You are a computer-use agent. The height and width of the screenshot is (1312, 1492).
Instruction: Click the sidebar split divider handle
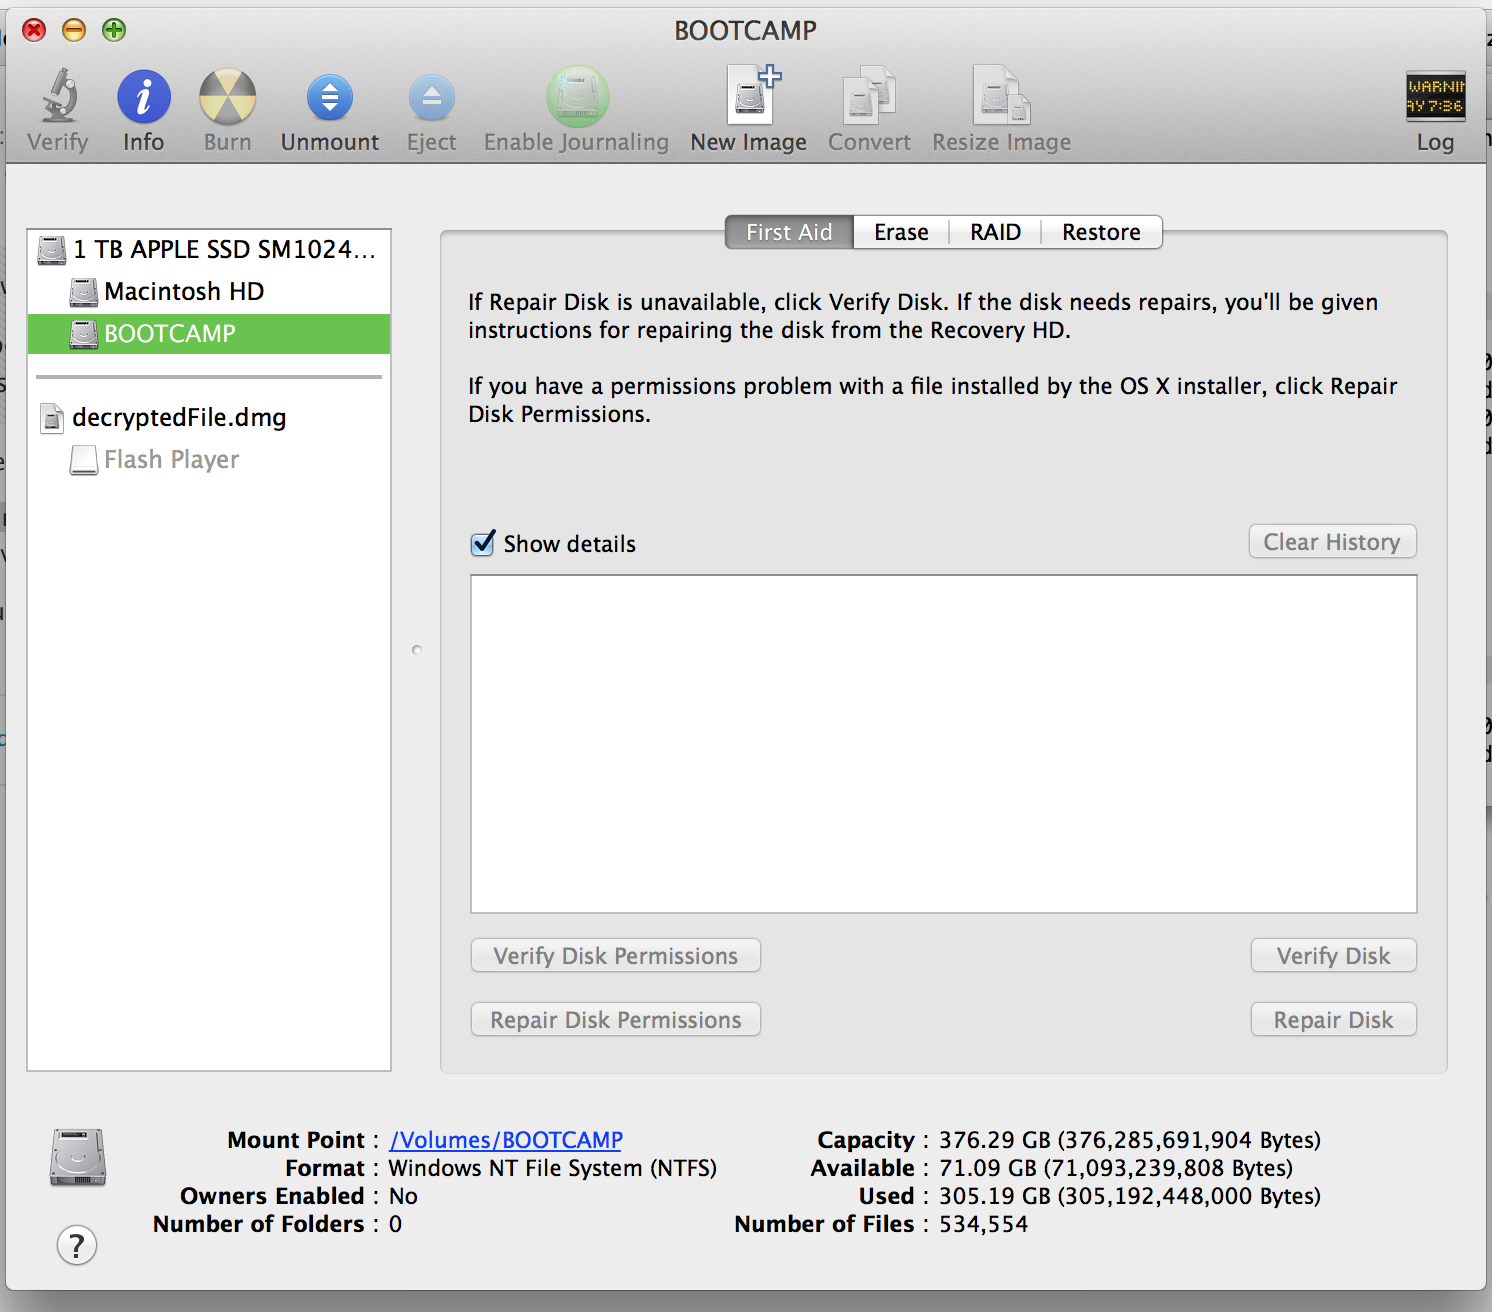417,650
